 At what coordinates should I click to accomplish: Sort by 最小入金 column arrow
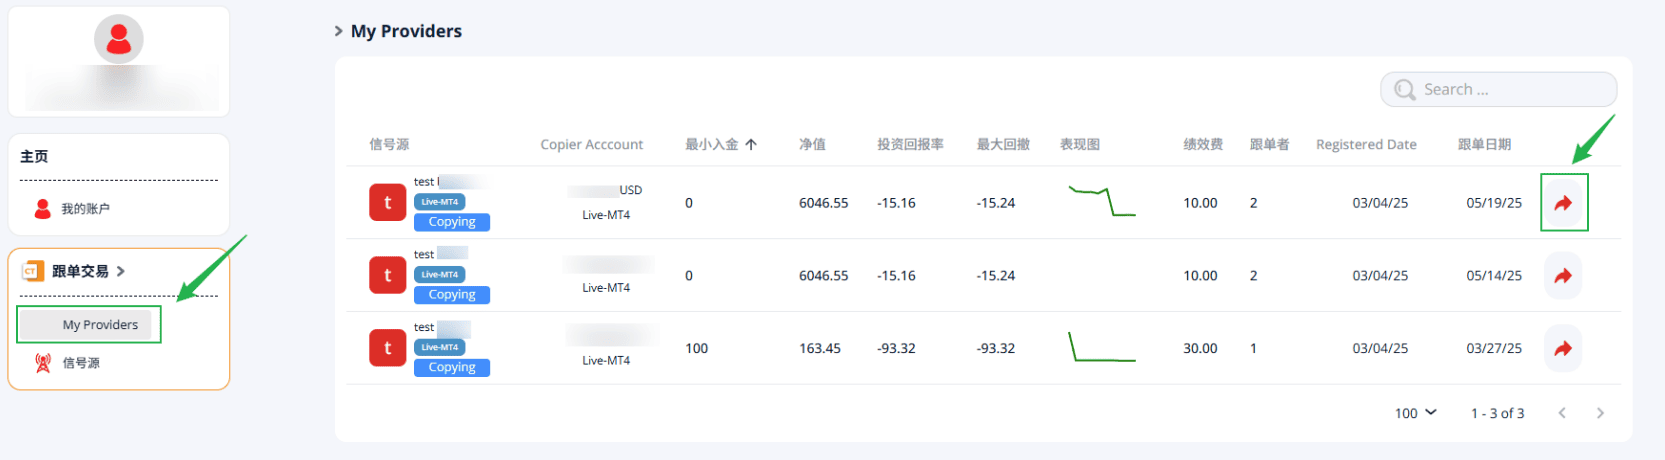(x=751, y=145)
